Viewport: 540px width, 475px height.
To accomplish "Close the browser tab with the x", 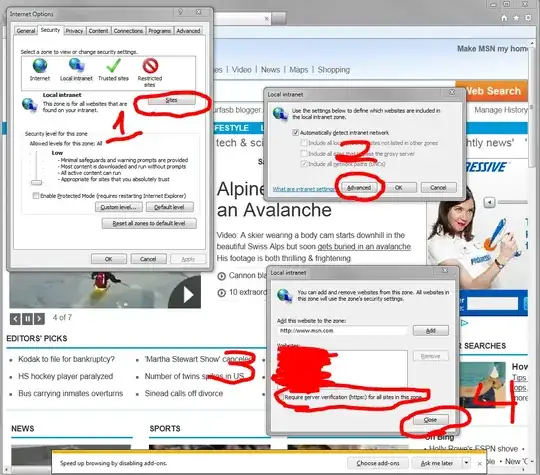I will click(267, 18).
